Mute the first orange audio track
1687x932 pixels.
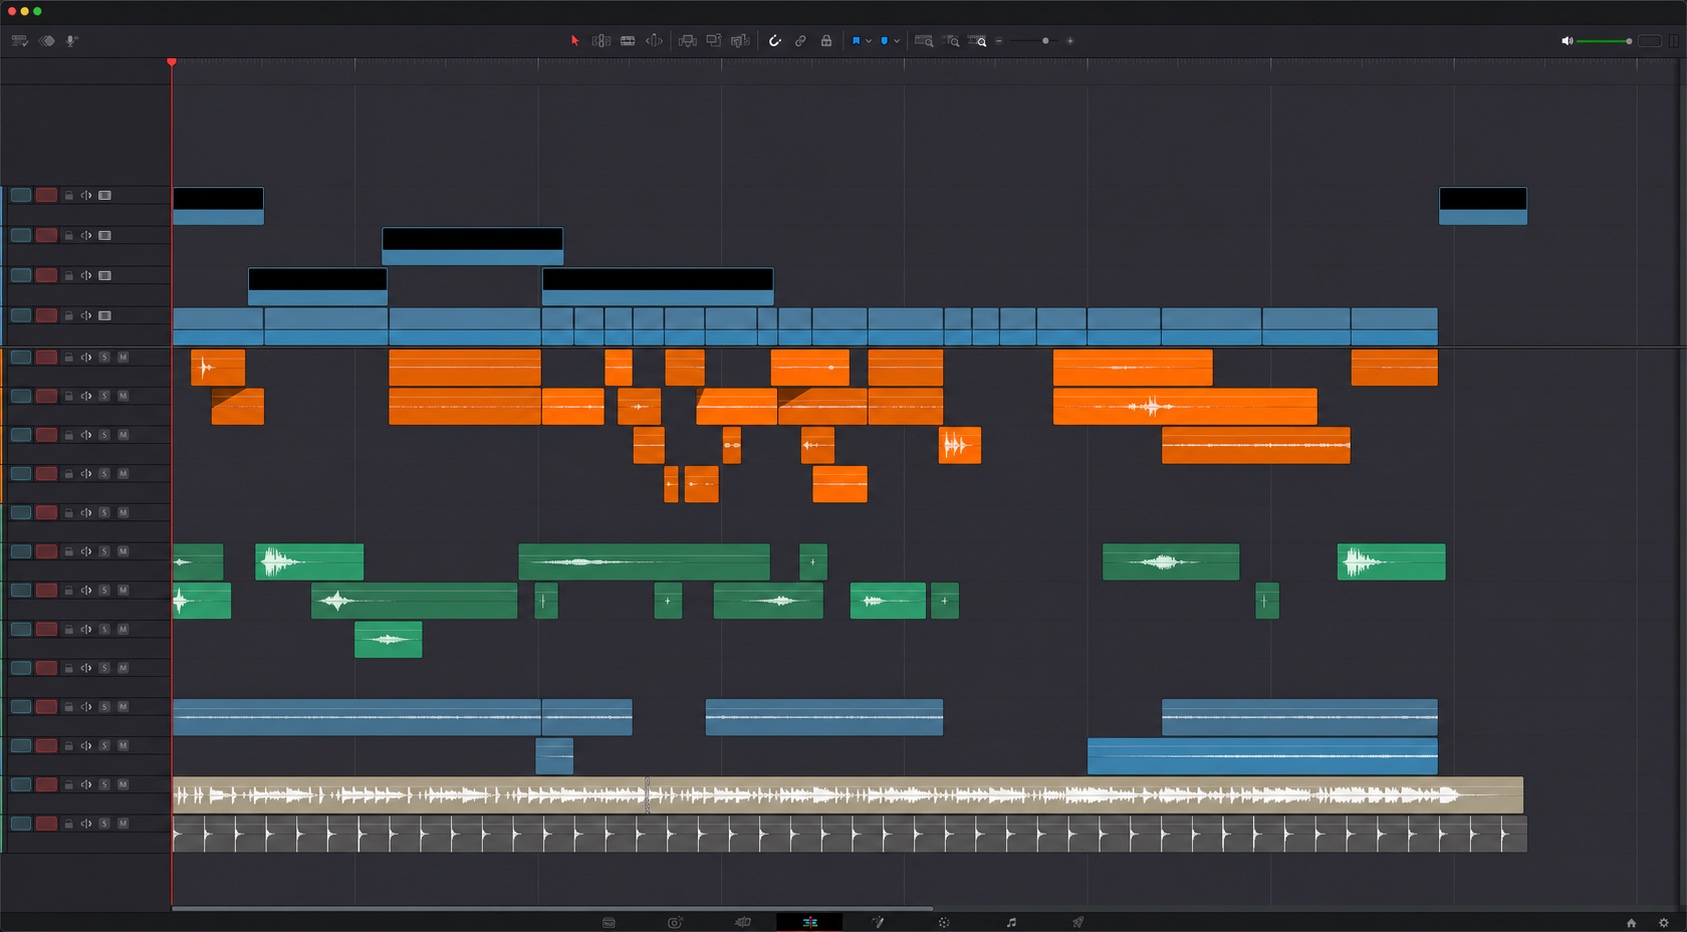tap(123, 357)
